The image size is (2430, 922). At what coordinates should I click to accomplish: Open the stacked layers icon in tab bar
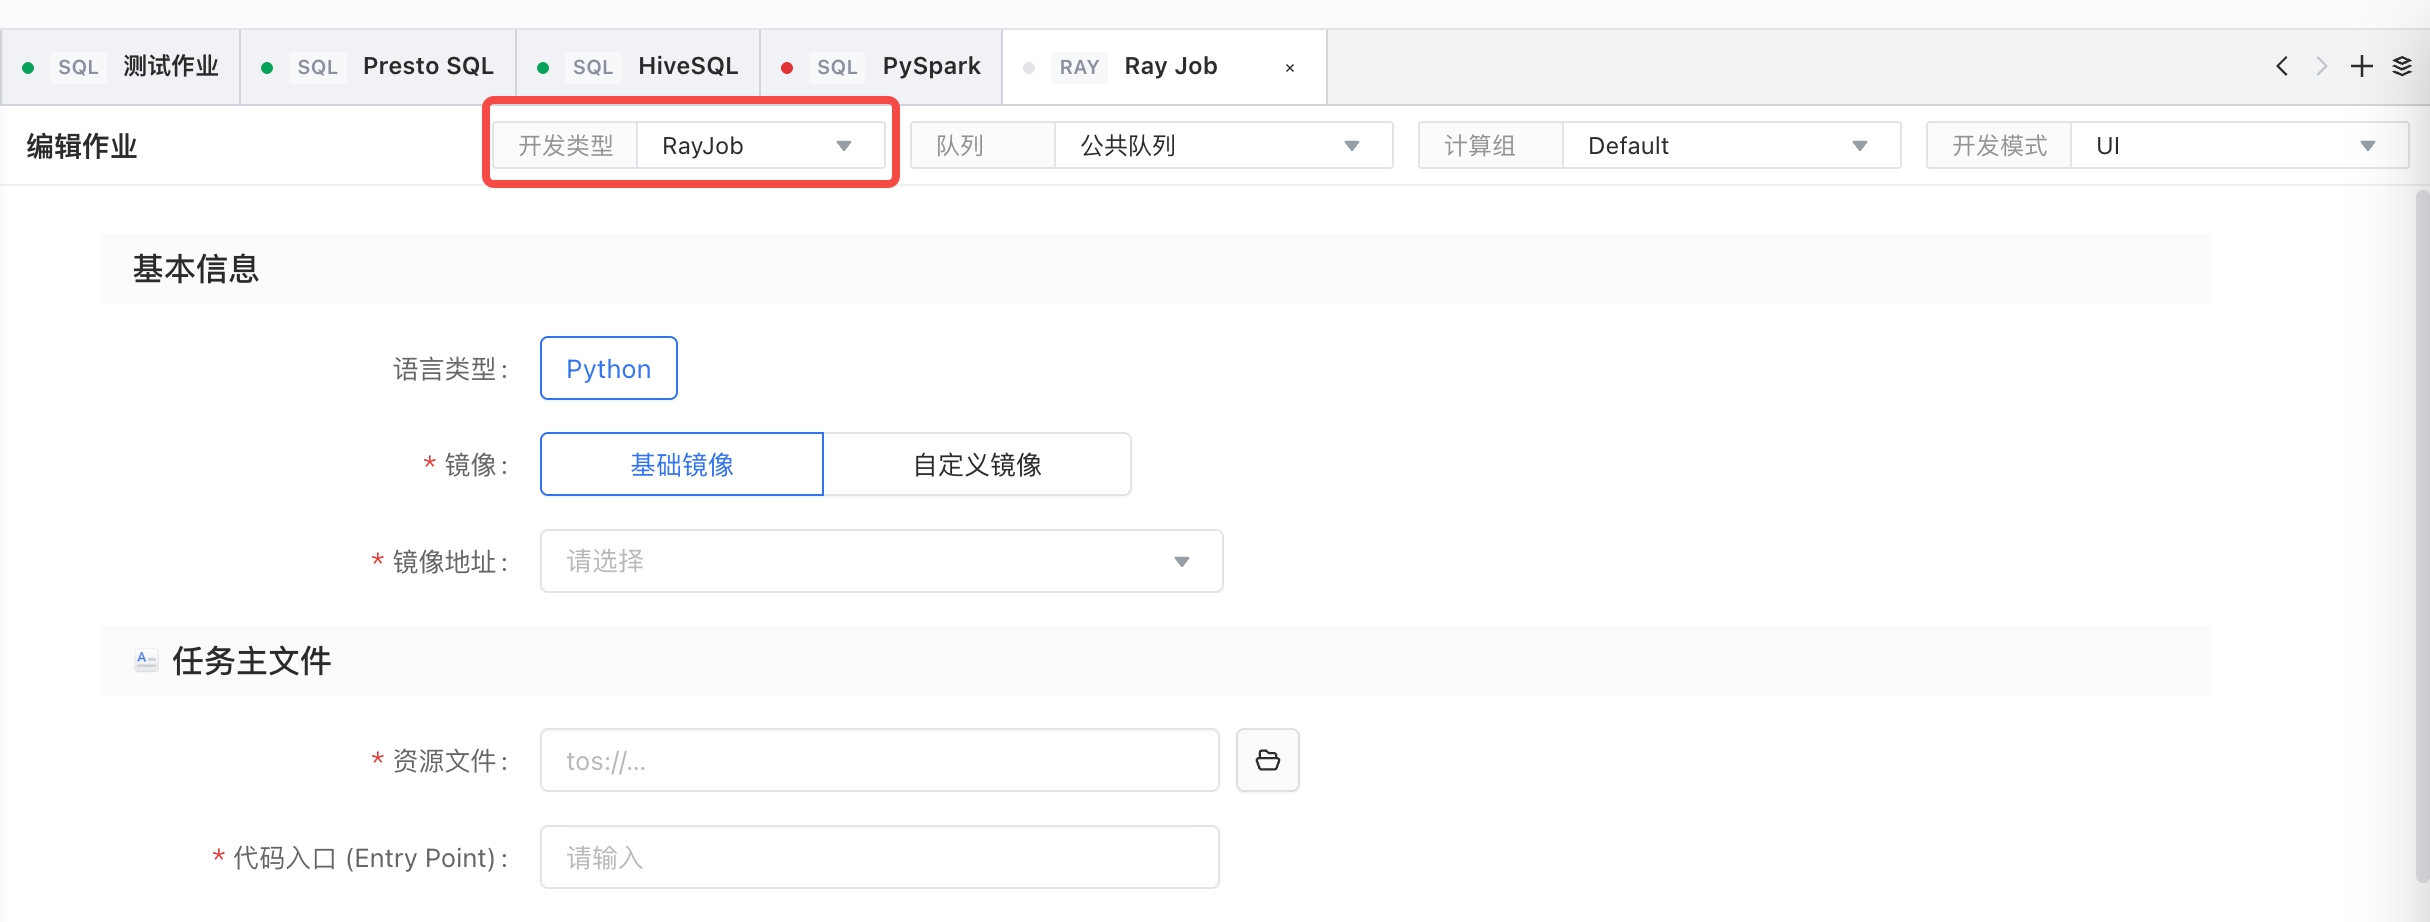[2402, 67]
